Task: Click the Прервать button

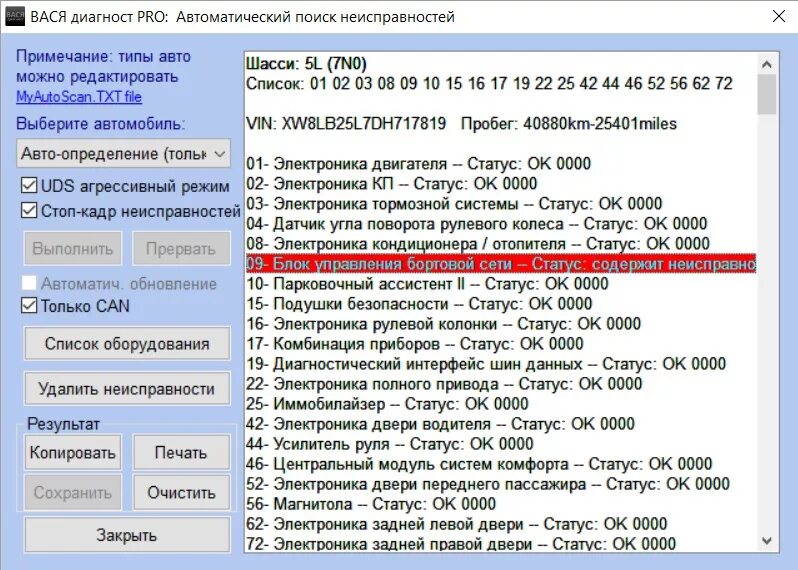Action: coord(181,248)
